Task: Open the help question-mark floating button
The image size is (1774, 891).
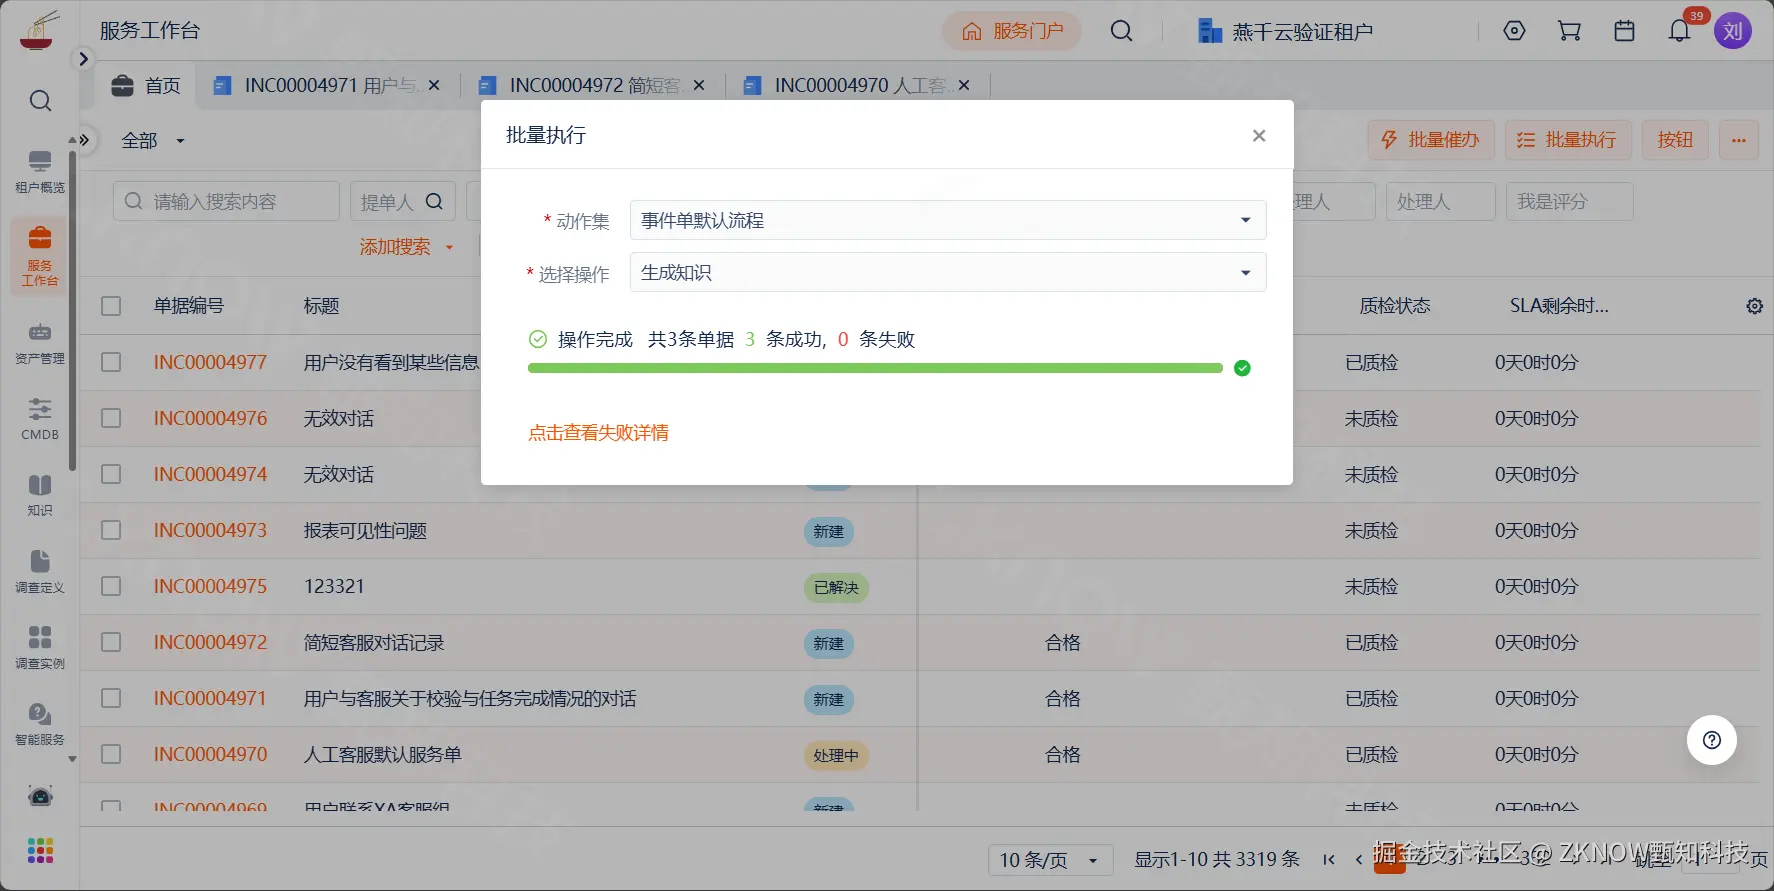Action: (1711, 740)
